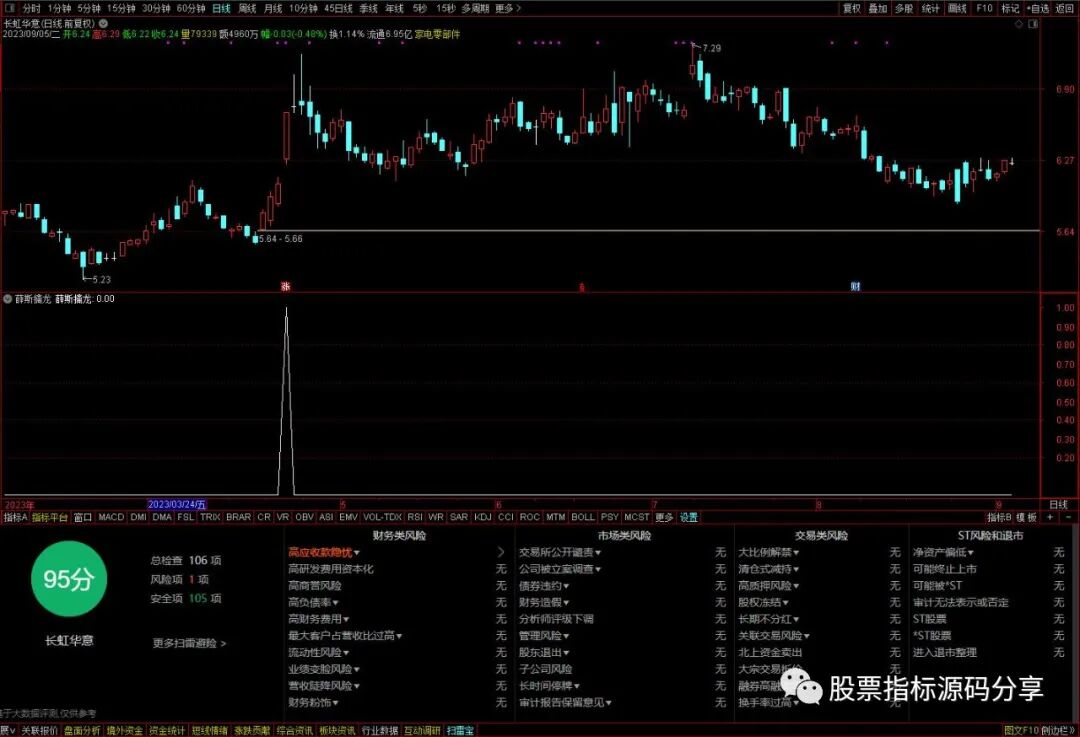Click the blue 财 marker under the chart

855,287
